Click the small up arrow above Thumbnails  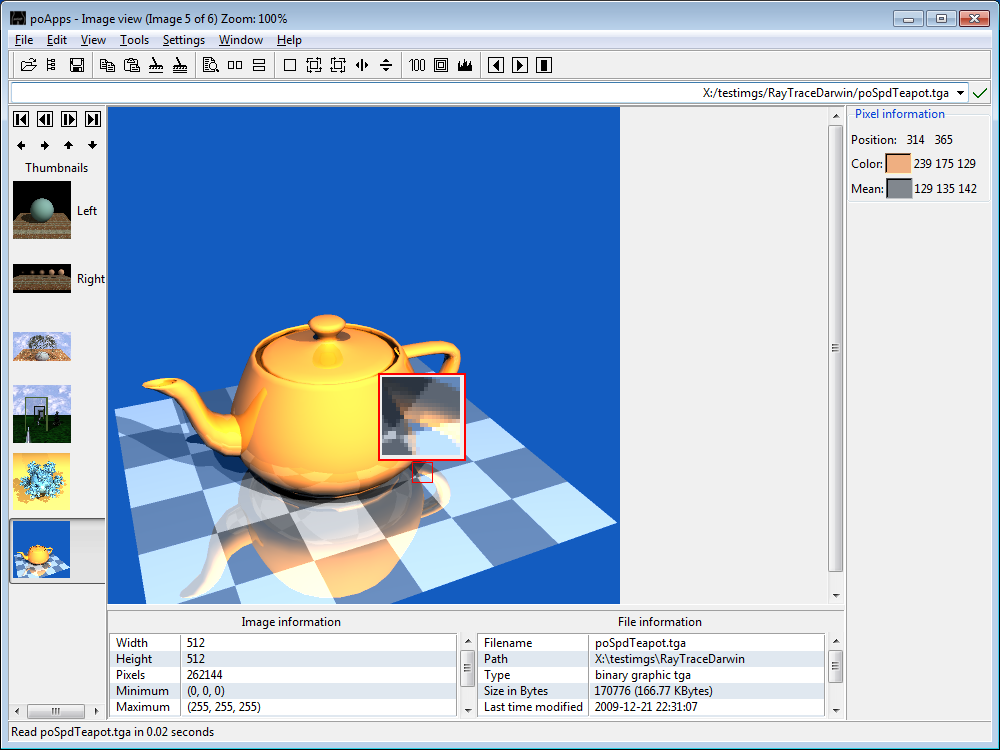coord(69,145)
